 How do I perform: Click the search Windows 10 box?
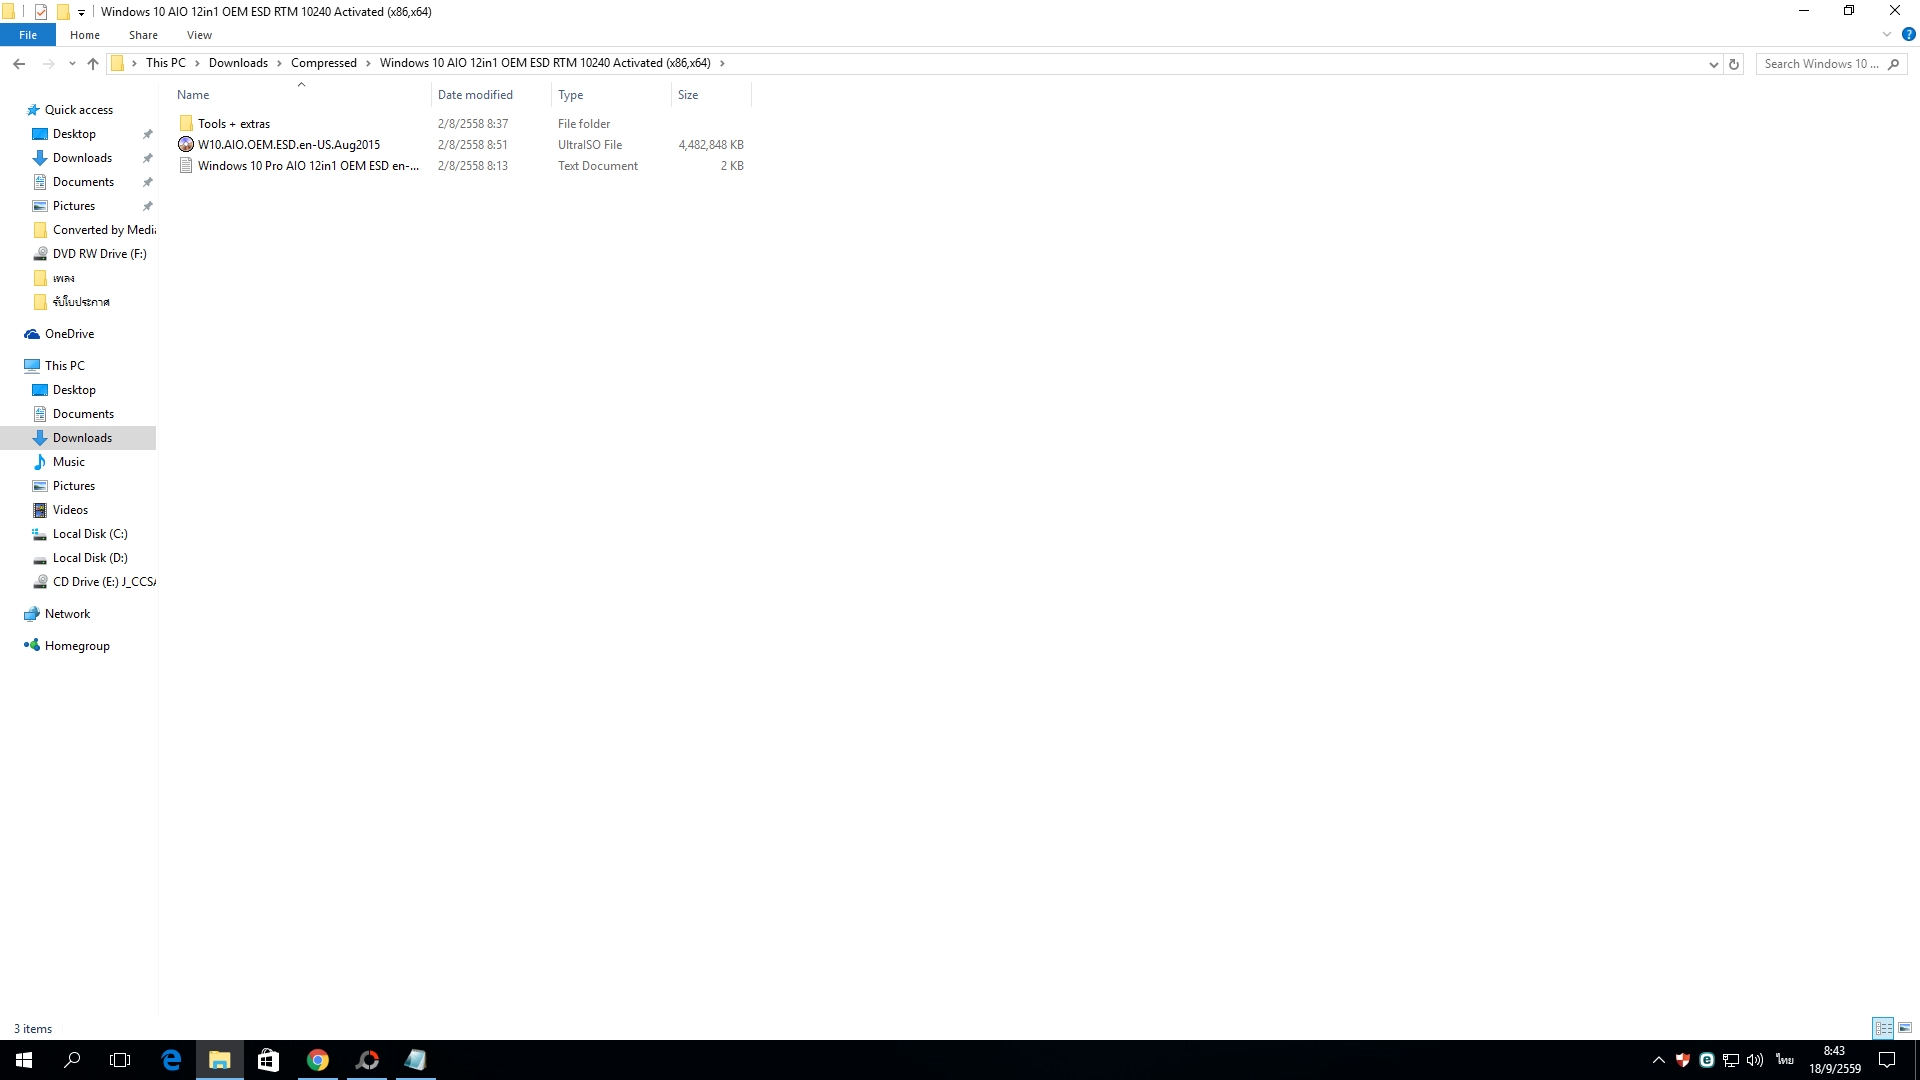[x=1821, y=64]
